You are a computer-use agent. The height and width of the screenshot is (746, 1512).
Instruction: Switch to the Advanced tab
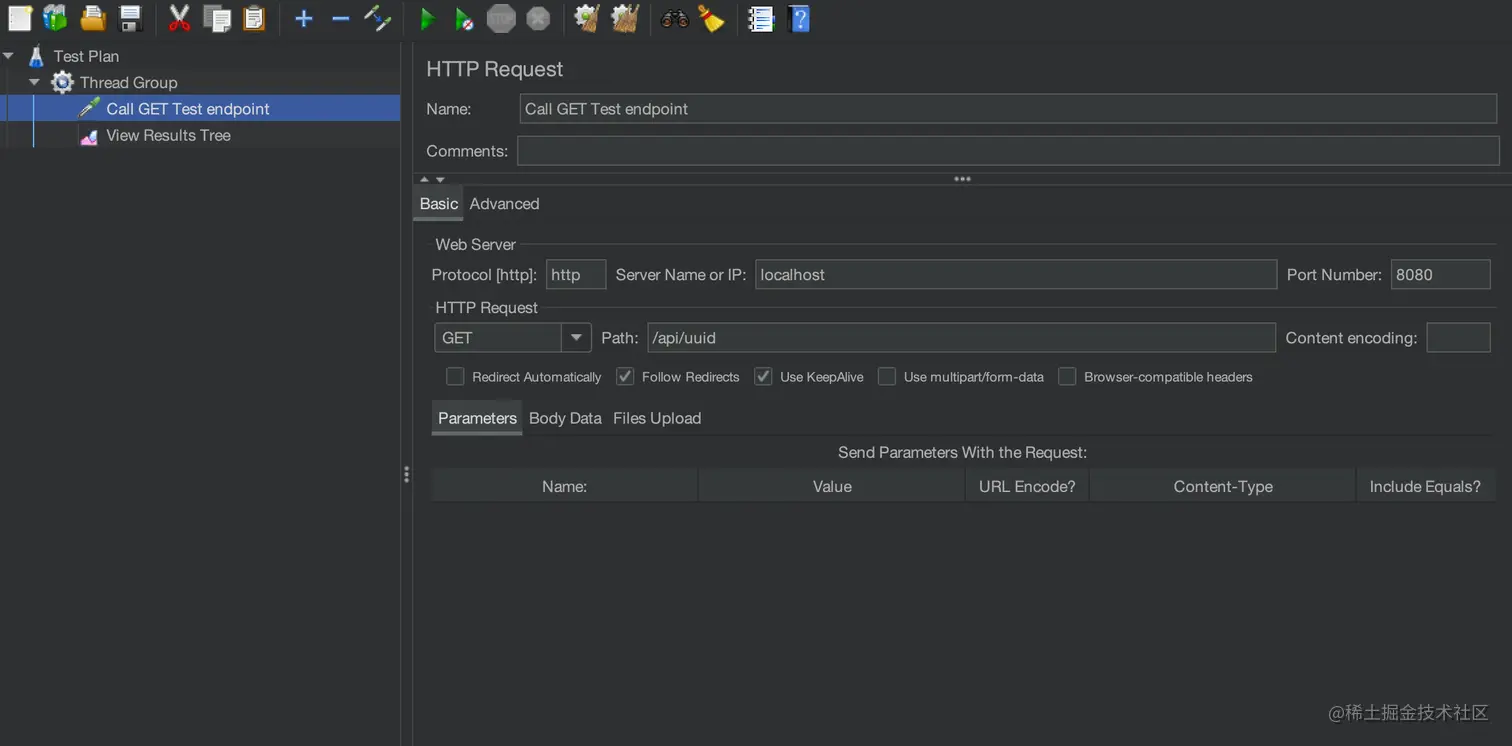pyautogui.click(x=504, y=204)
